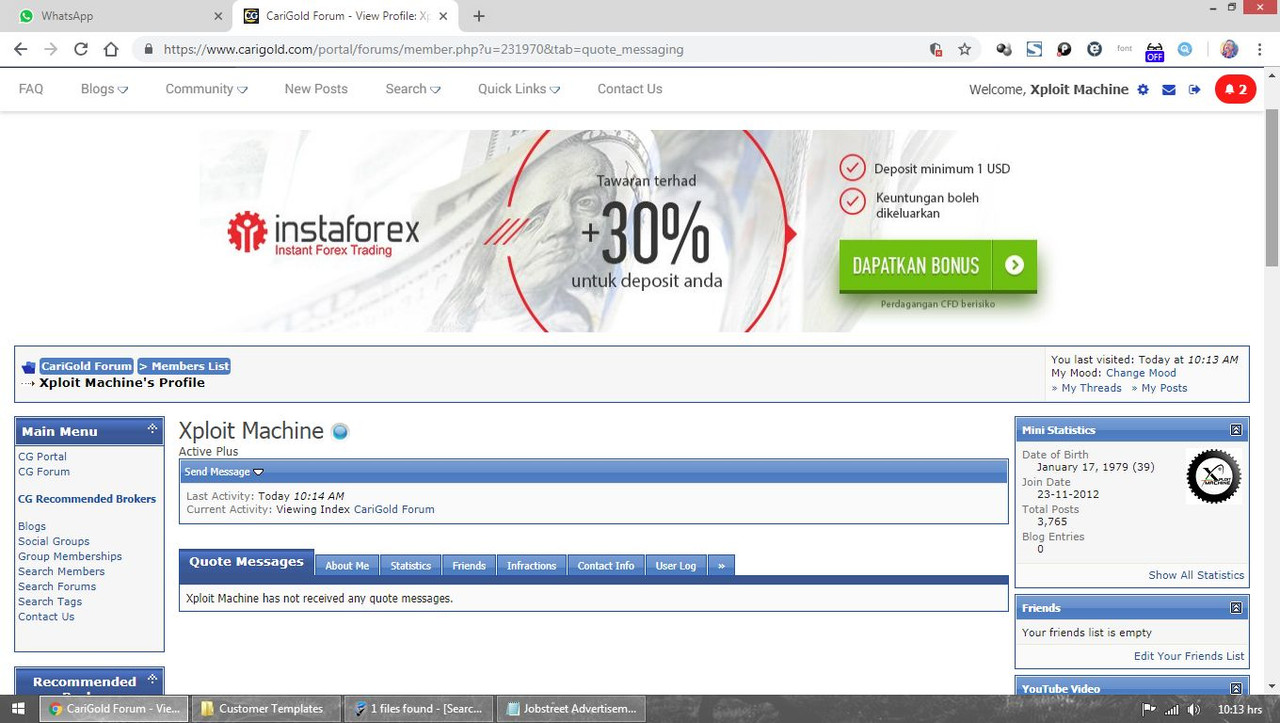Open the user settings gear icon

pos(1143,89)
